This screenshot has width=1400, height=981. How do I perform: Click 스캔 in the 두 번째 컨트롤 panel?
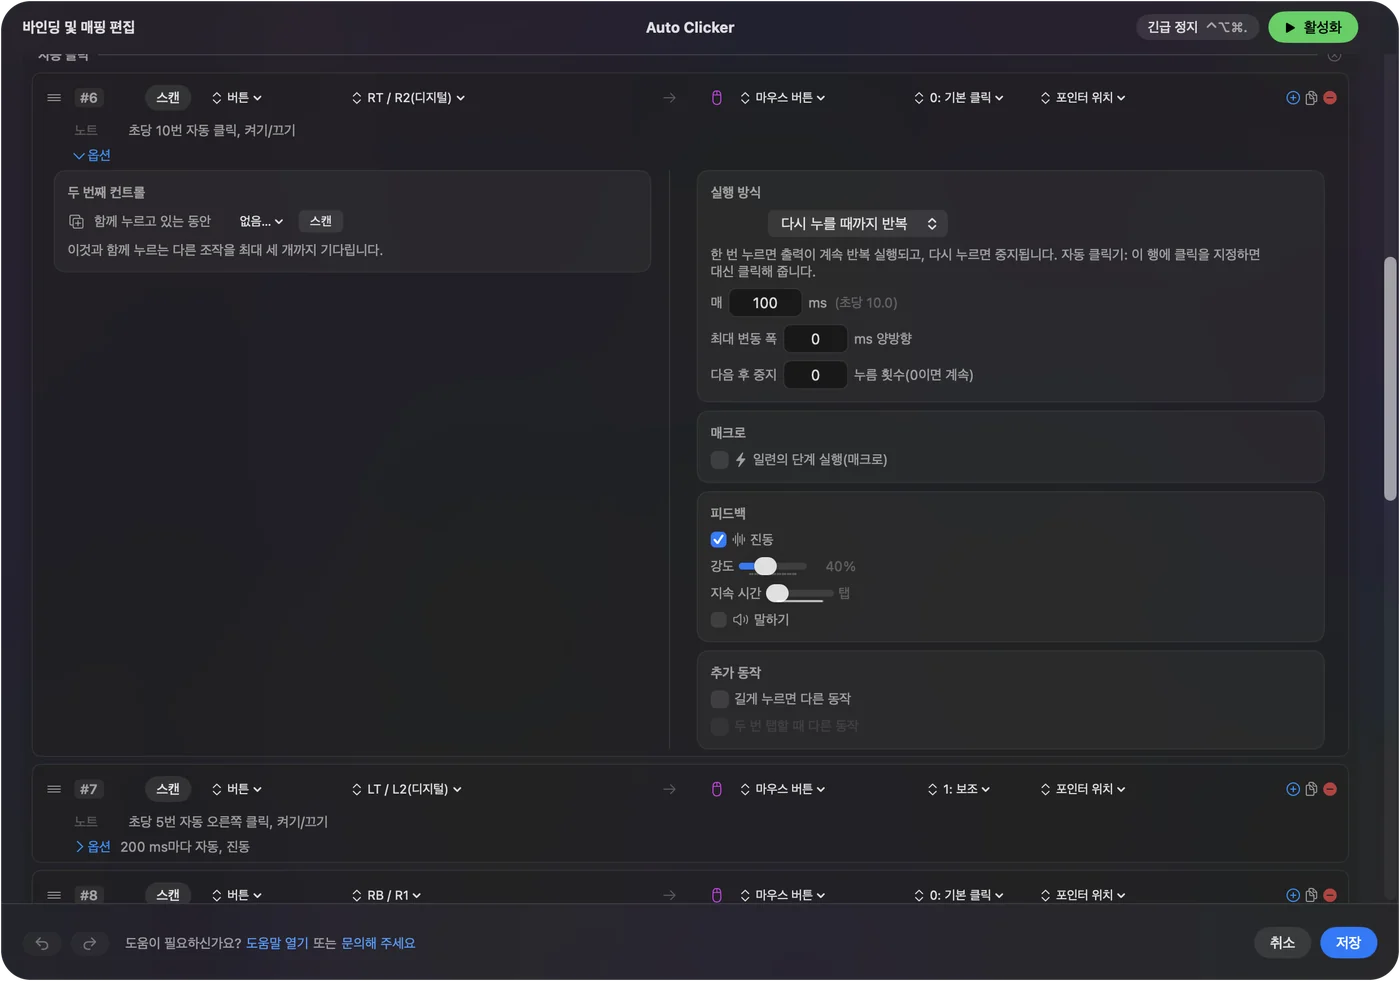pyautogui.click(x=321, y=221)
